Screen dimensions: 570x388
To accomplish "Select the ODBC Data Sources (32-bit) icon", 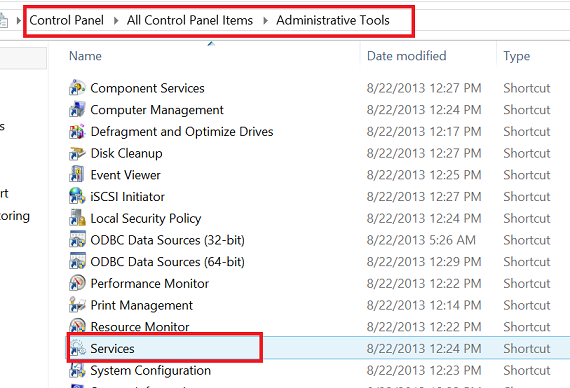I will 77,240.
